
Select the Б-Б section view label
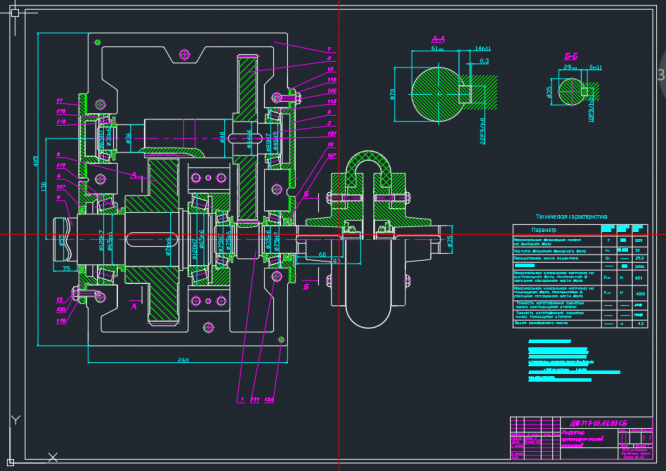[571, 55]
